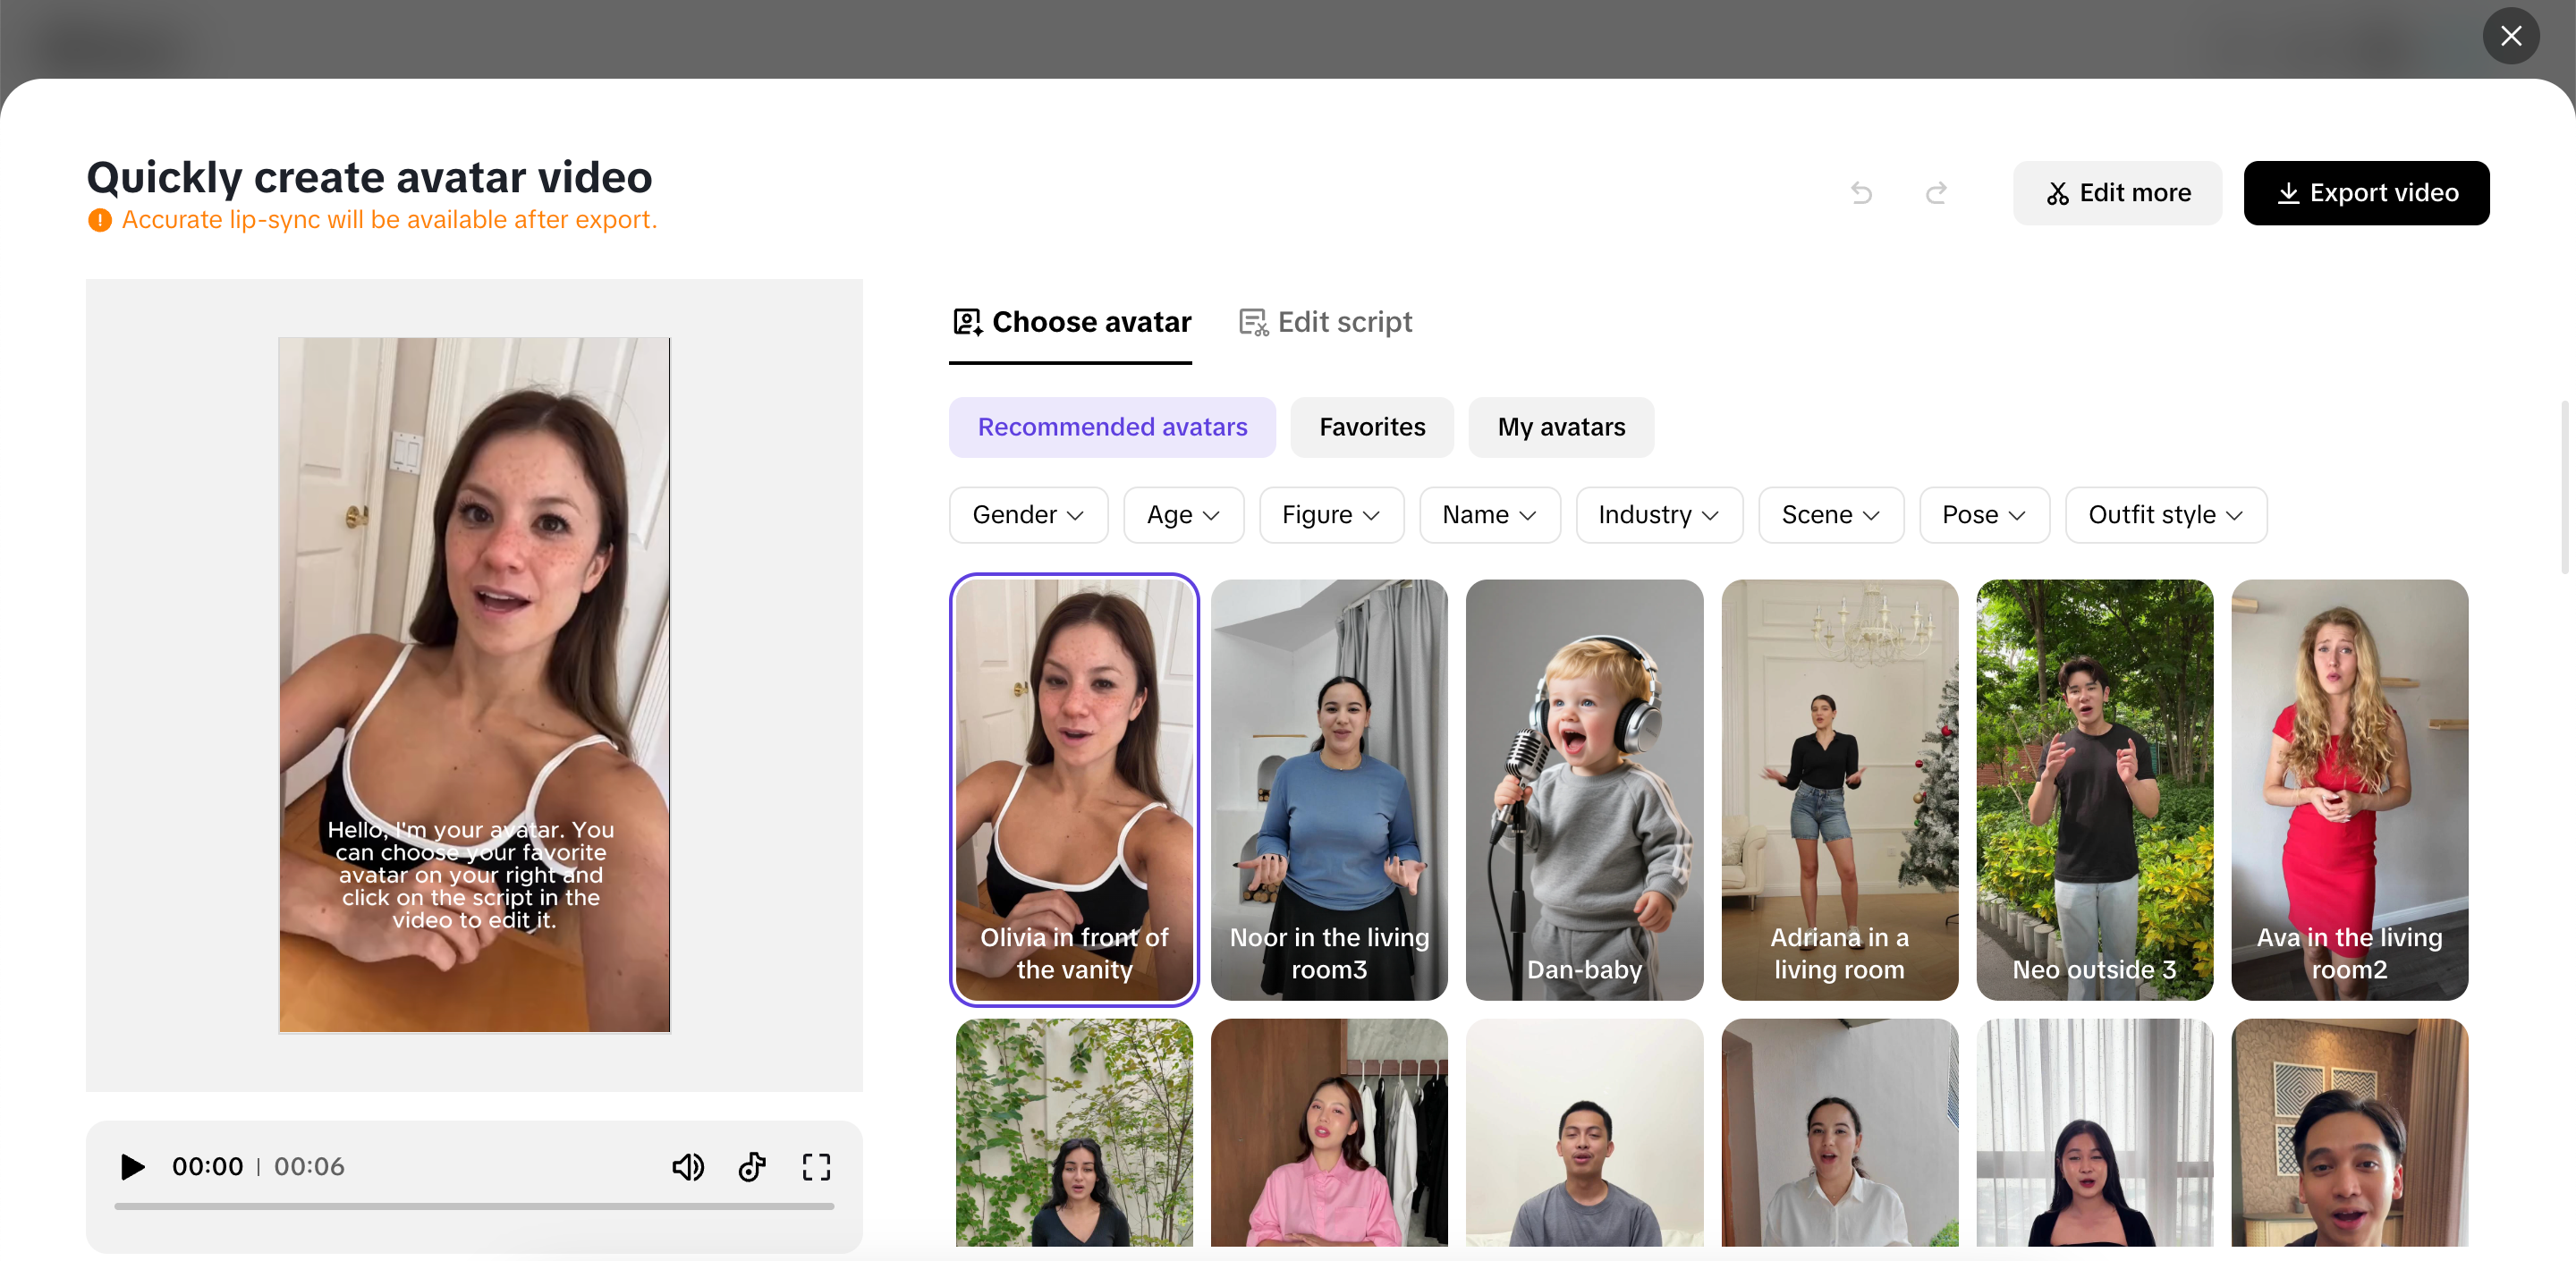Open the Industry dropdown filter
2576x1261 pixels.
(1658, 515)
